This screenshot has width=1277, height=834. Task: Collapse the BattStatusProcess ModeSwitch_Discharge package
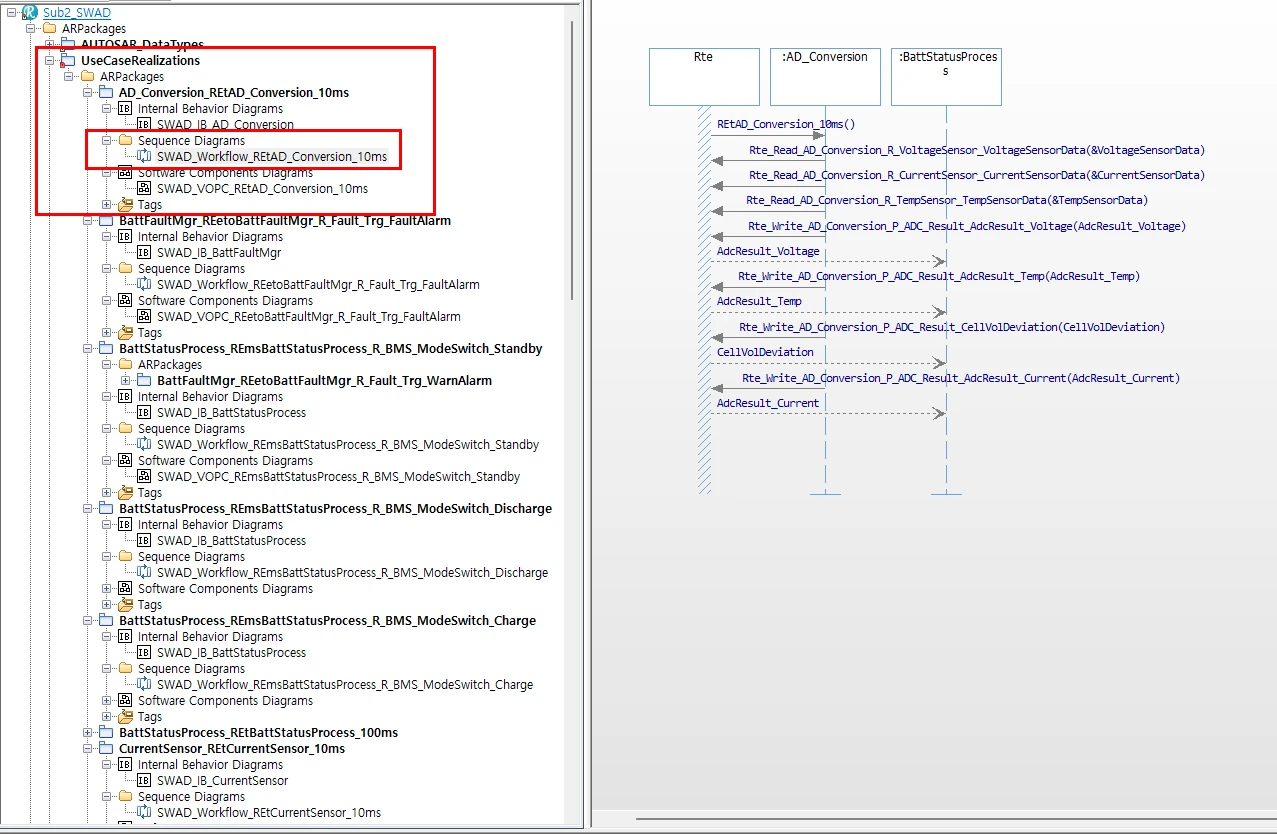tap(87, 509)
